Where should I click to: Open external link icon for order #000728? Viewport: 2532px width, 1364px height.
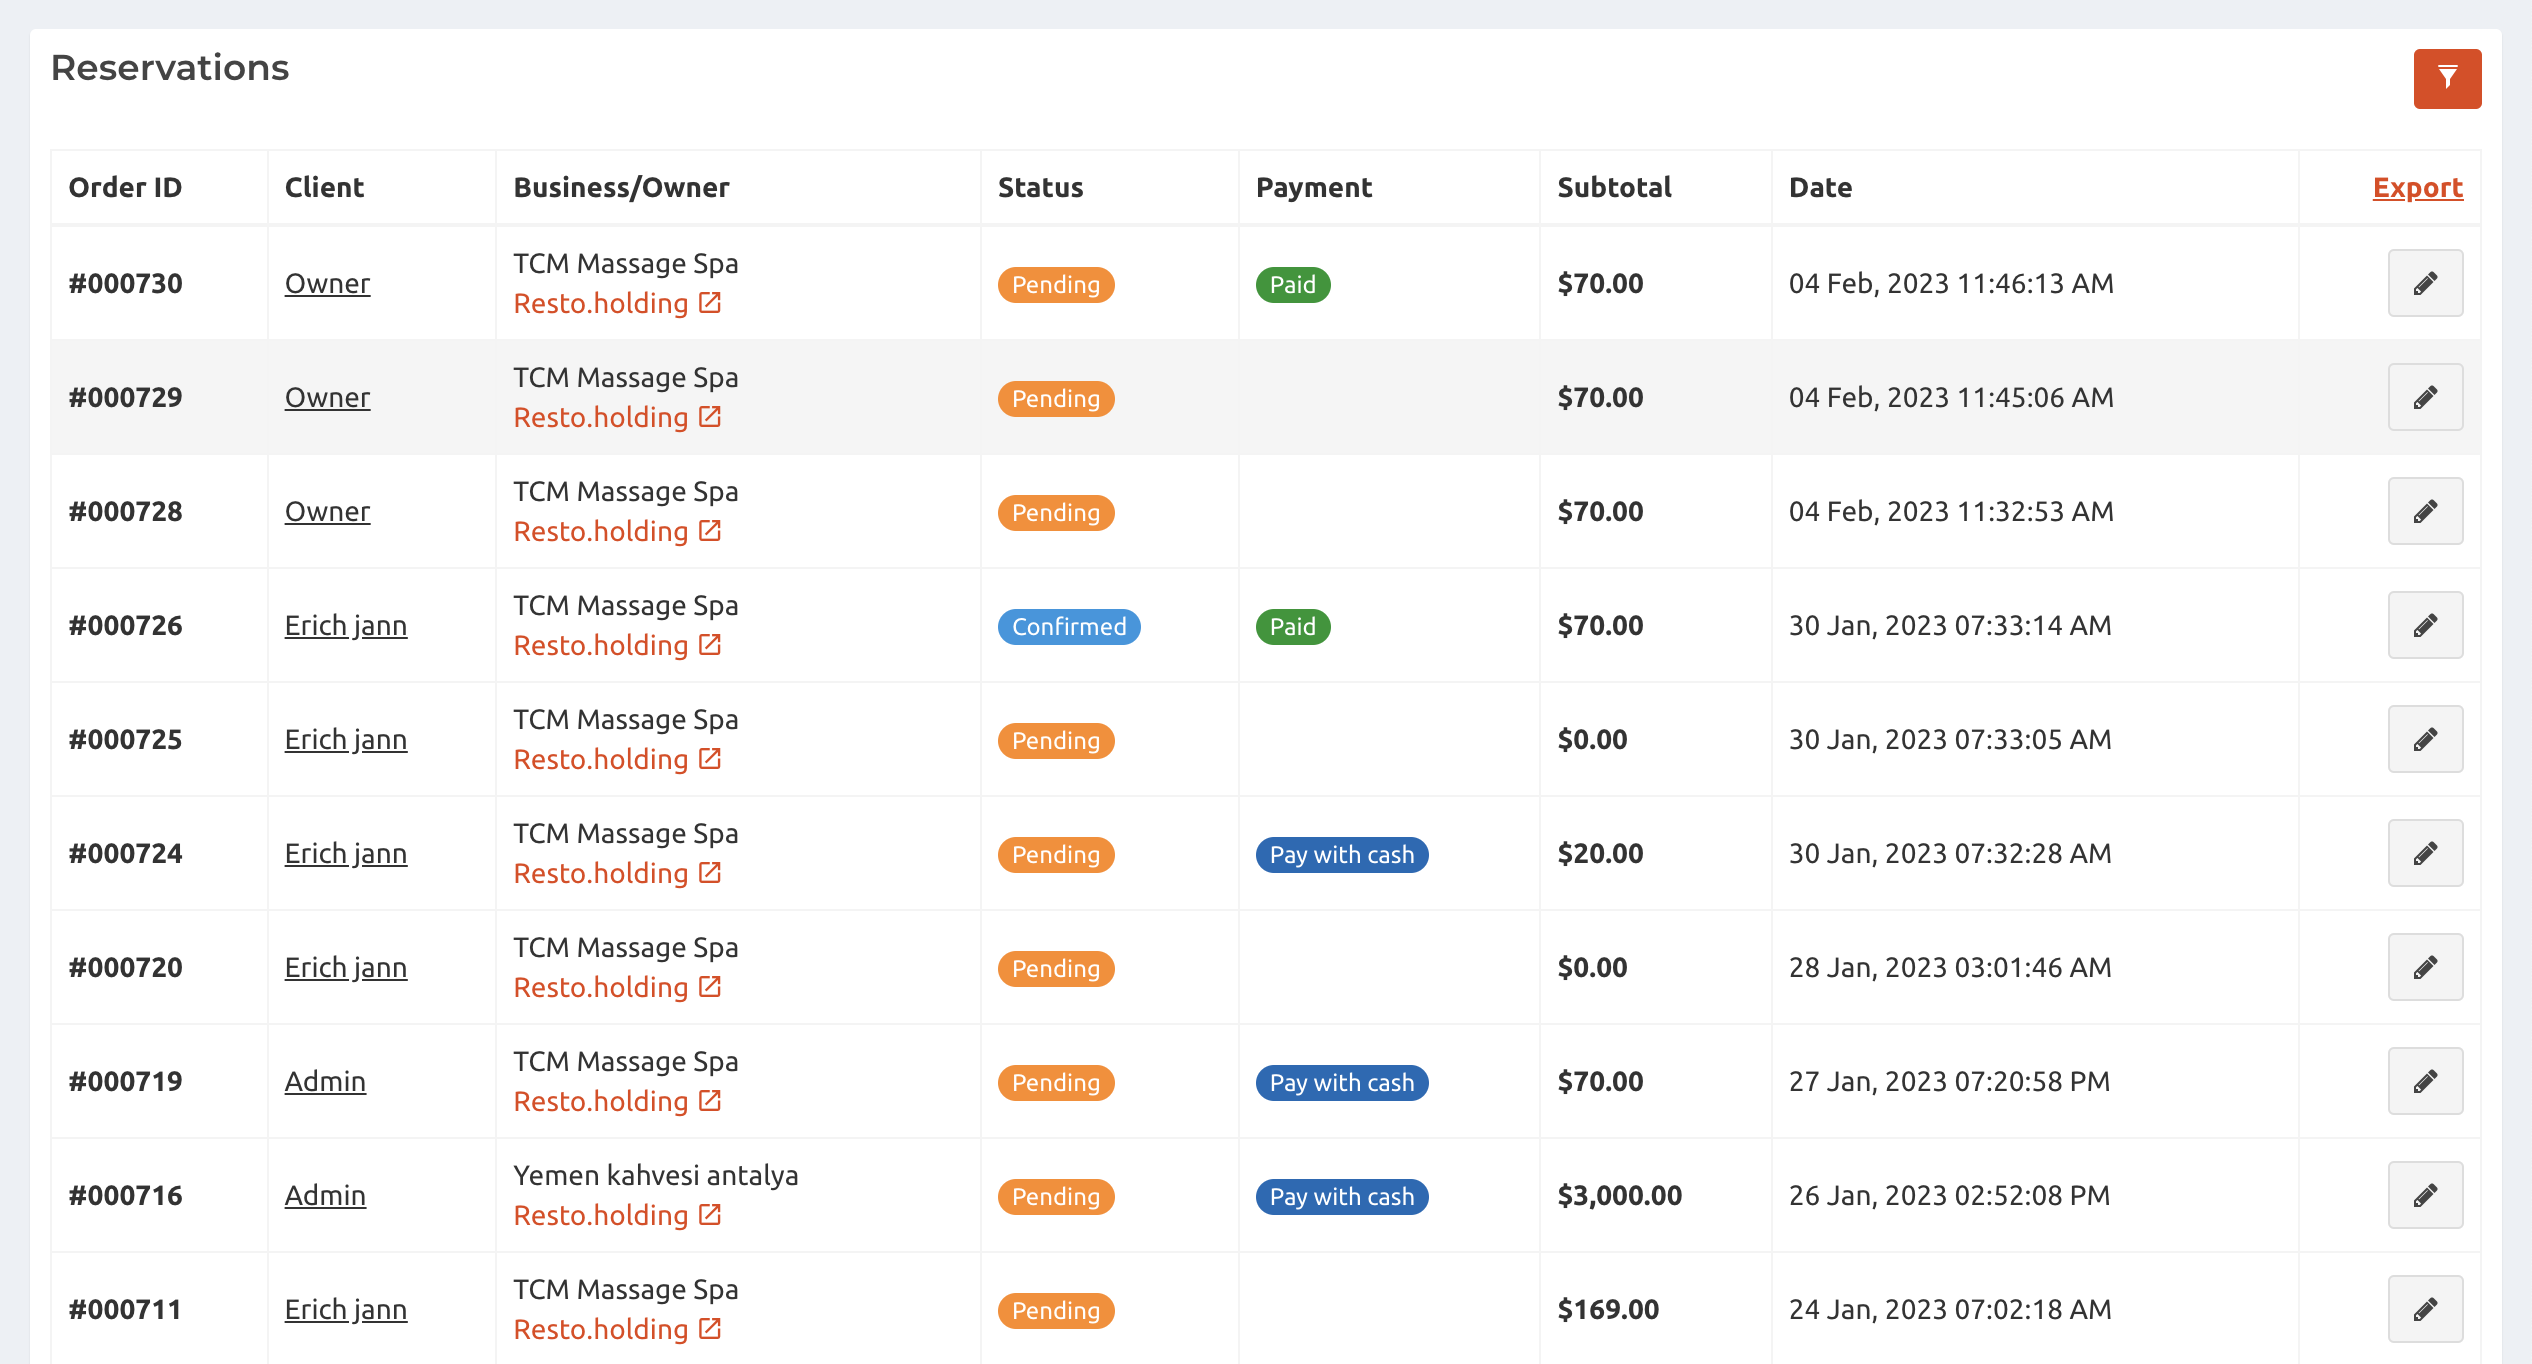pyautogui.click(x=710, y=531)
